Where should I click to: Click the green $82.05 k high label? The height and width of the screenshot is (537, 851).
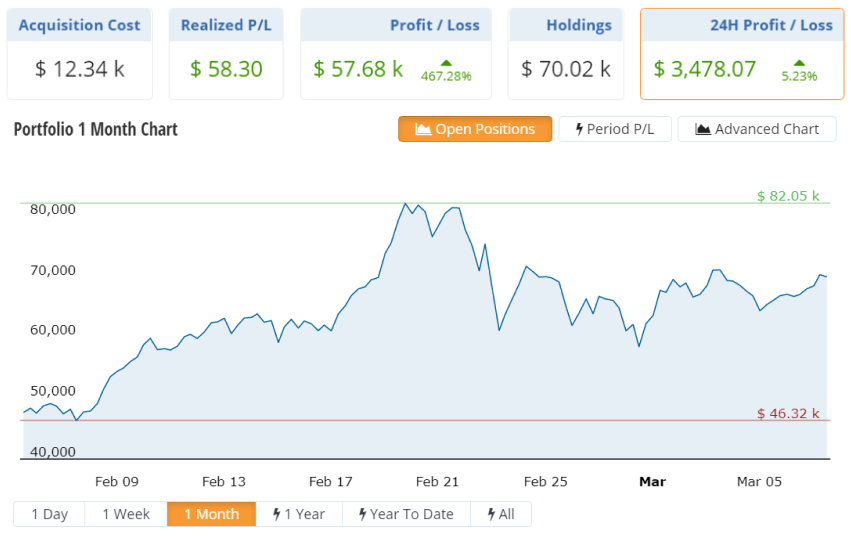pyautogui.click(x=788, y=196)
